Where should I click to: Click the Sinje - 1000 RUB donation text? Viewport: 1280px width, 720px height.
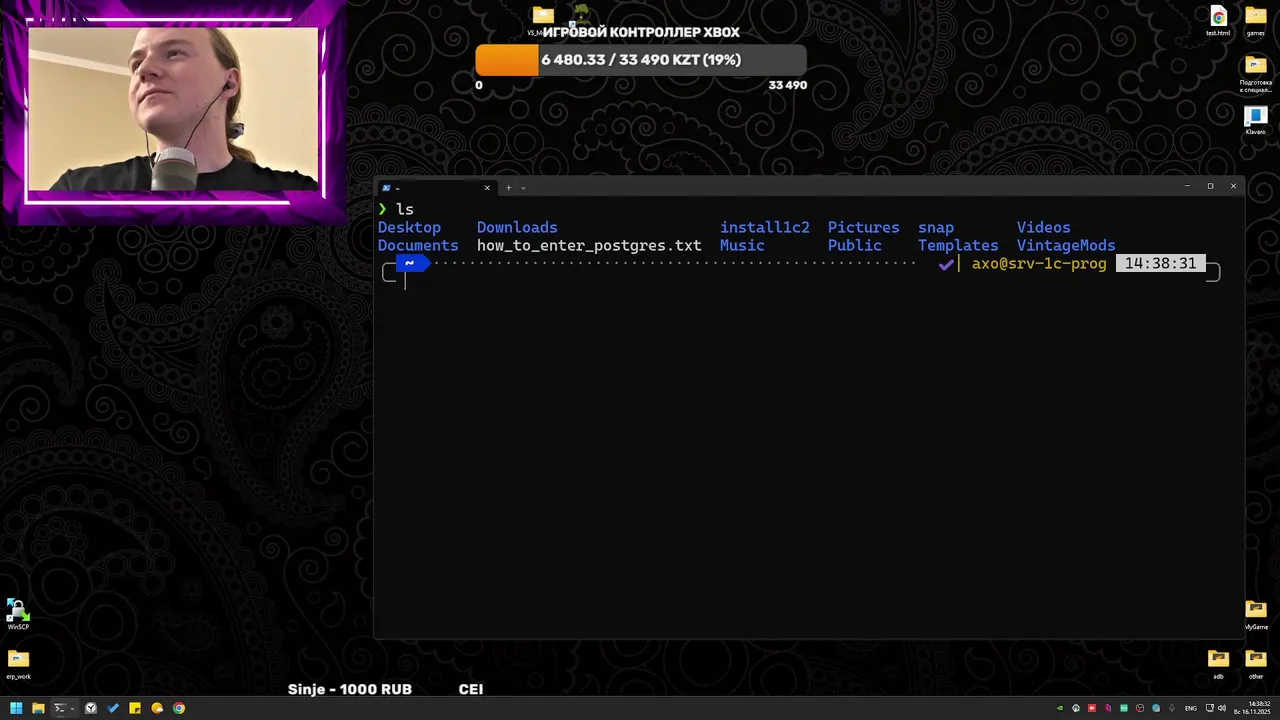pos(350,689)
